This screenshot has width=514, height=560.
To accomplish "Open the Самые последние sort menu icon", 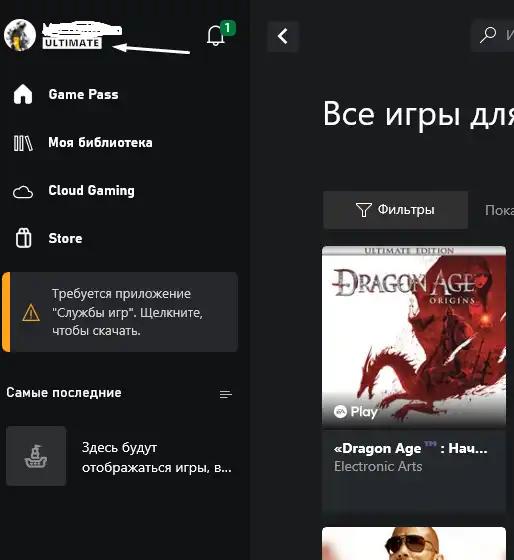I will [x=226, y=394].
